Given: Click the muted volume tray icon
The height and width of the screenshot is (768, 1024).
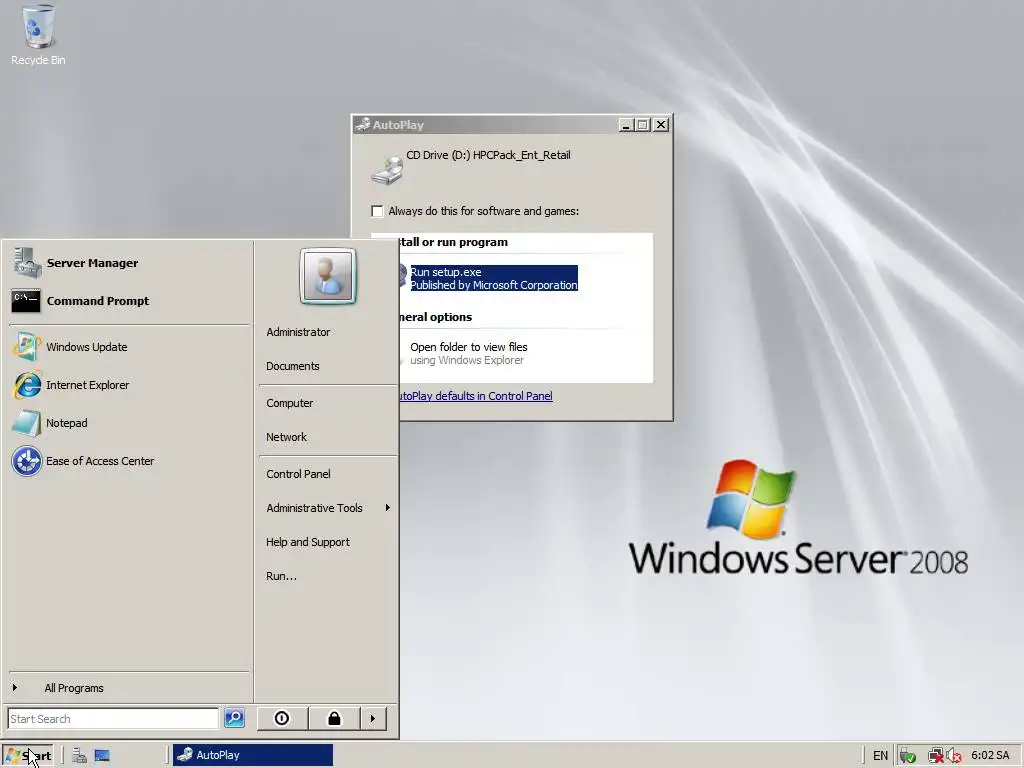Looking at the screenshot, I should (953, 756).
